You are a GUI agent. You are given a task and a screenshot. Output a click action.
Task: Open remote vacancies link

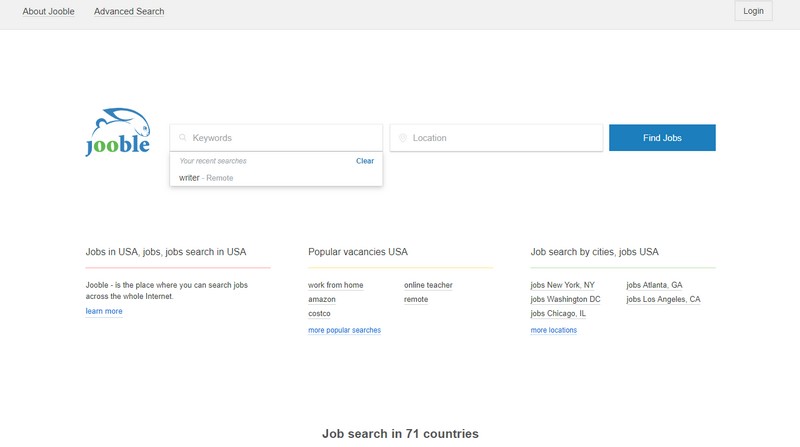coord(416,300)
